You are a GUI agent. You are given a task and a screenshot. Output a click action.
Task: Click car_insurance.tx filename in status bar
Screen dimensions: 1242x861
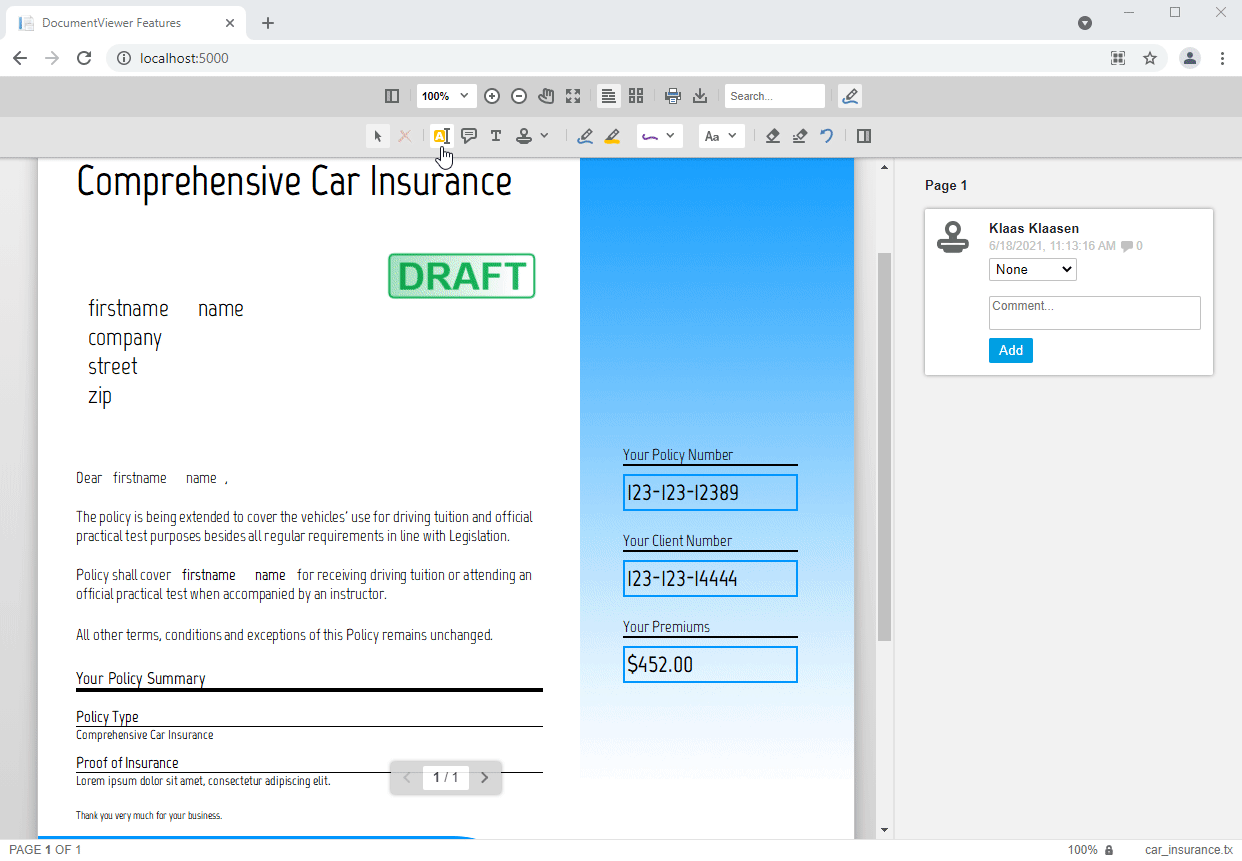click(x=1189, y=850)
